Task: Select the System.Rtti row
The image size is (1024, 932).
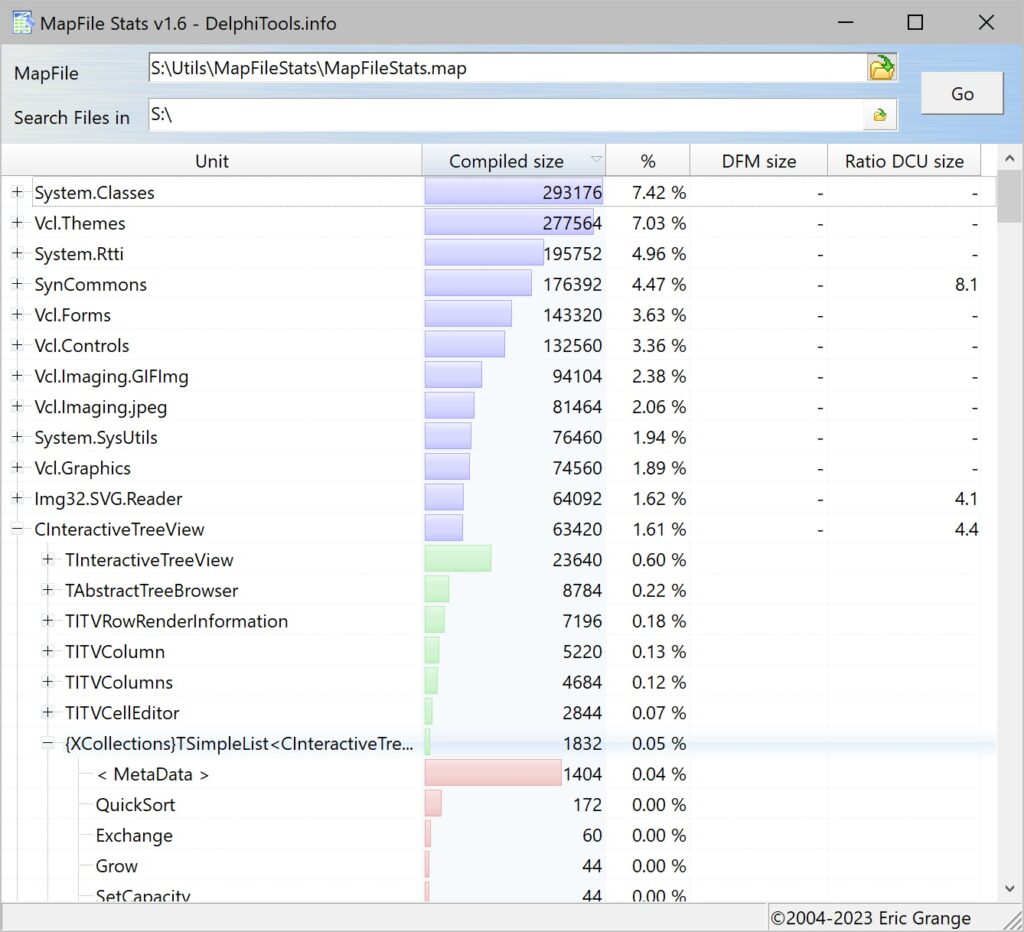Action: click(498, 253)
